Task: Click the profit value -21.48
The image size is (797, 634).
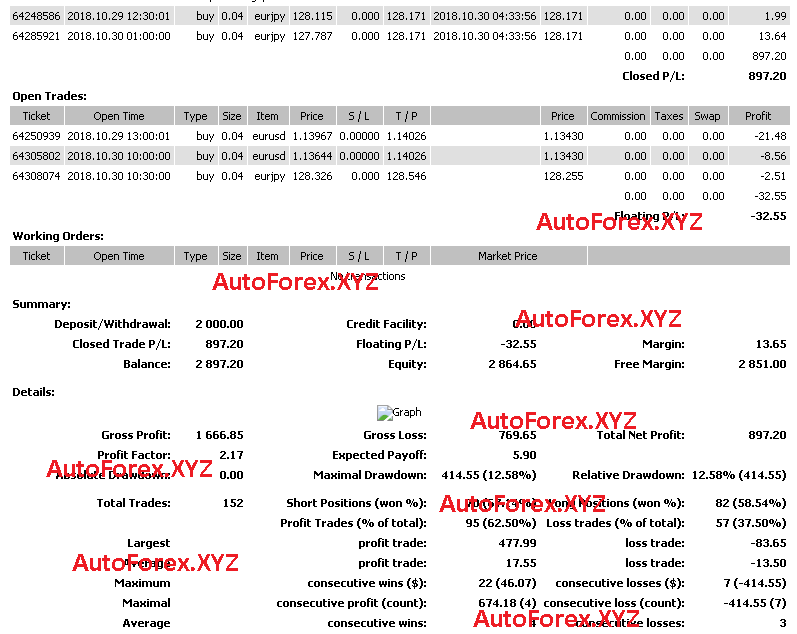Action: click(770, 136)
